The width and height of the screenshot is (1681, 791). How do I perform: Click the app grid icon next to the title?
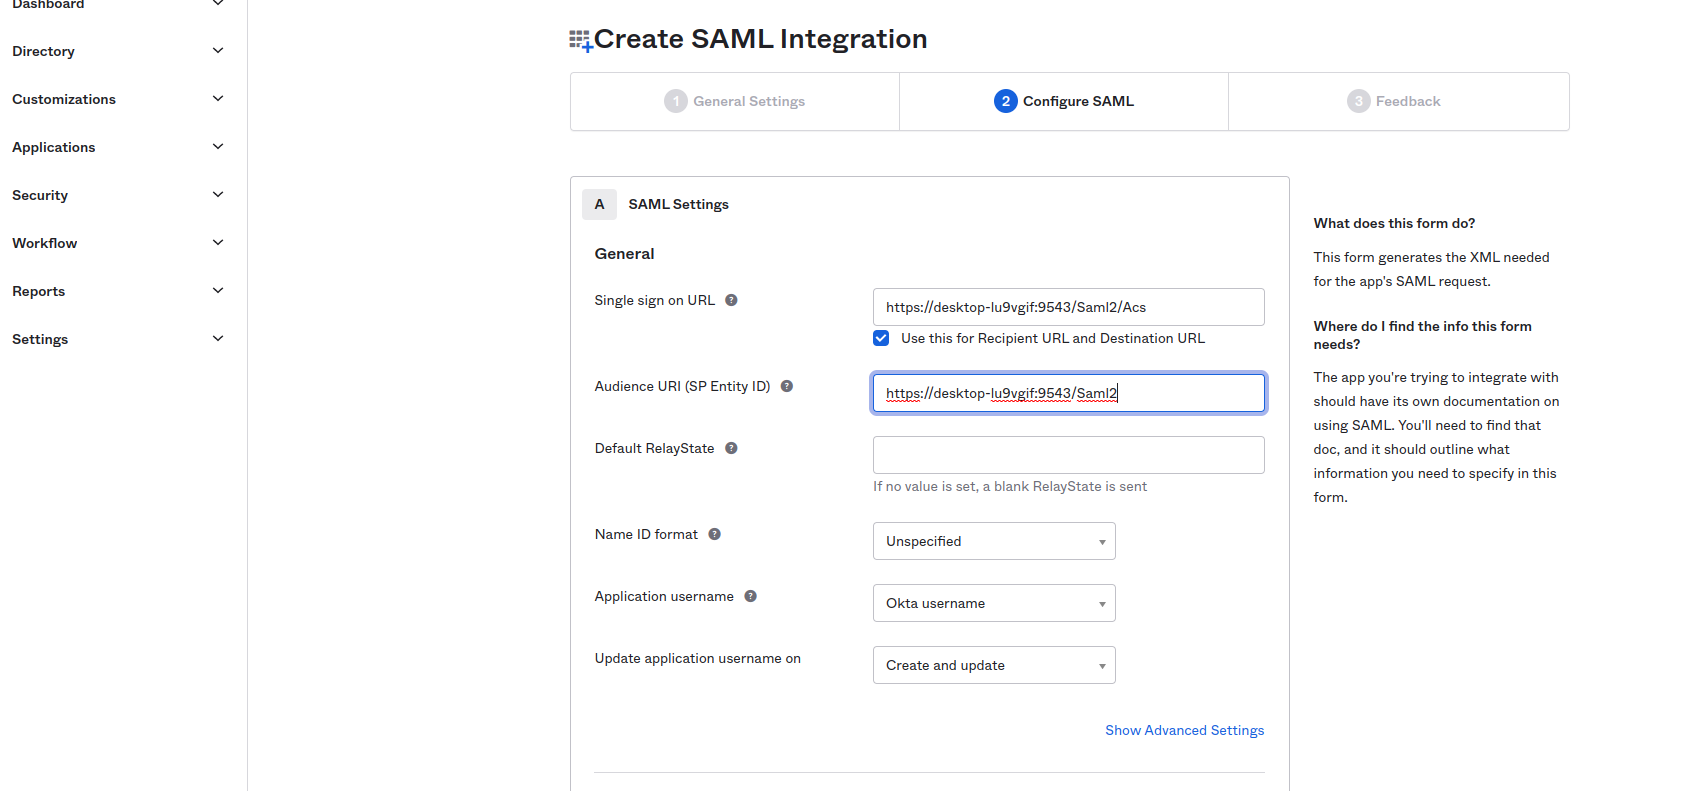coord(581,40)
